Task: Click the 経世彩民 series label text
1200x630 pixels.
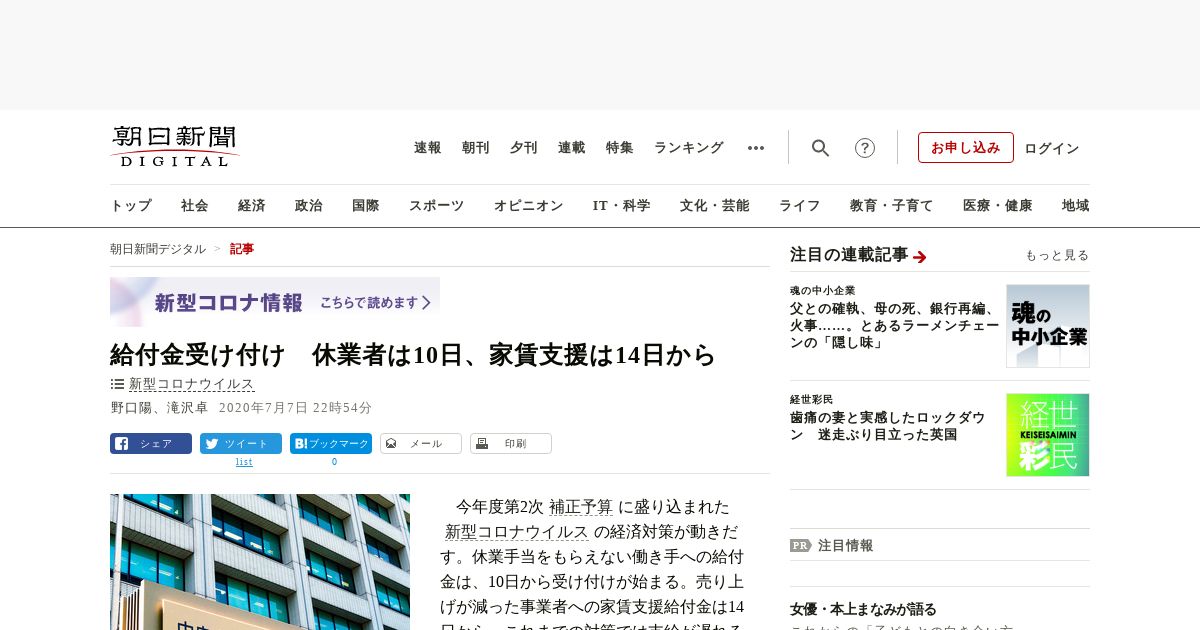Action: 811,400
